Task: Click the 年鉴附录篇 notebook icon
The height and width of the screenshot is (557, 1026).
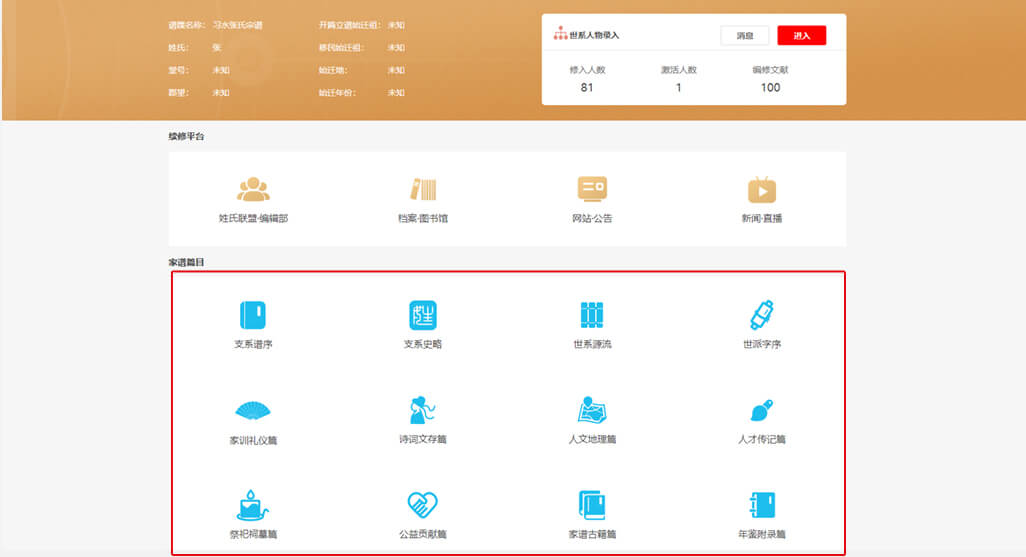Action: click(x=762, y=504)
